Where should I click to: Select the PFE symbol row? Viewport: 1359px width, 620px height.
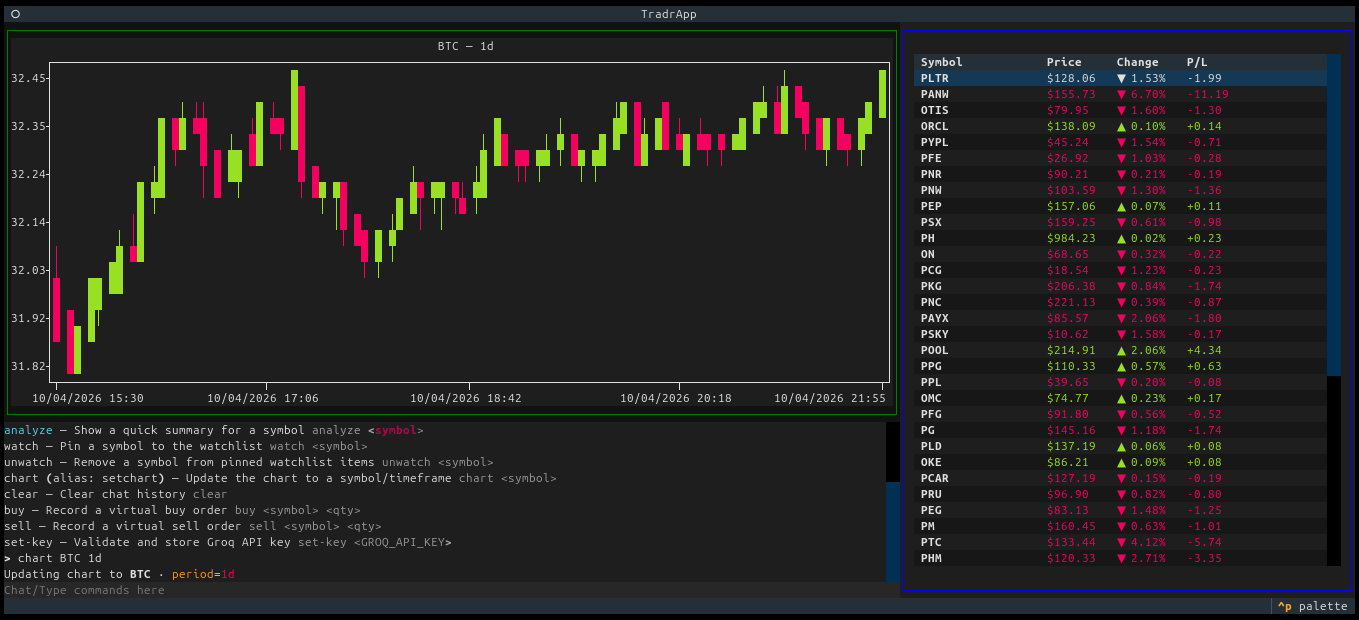coord(1120,158)
